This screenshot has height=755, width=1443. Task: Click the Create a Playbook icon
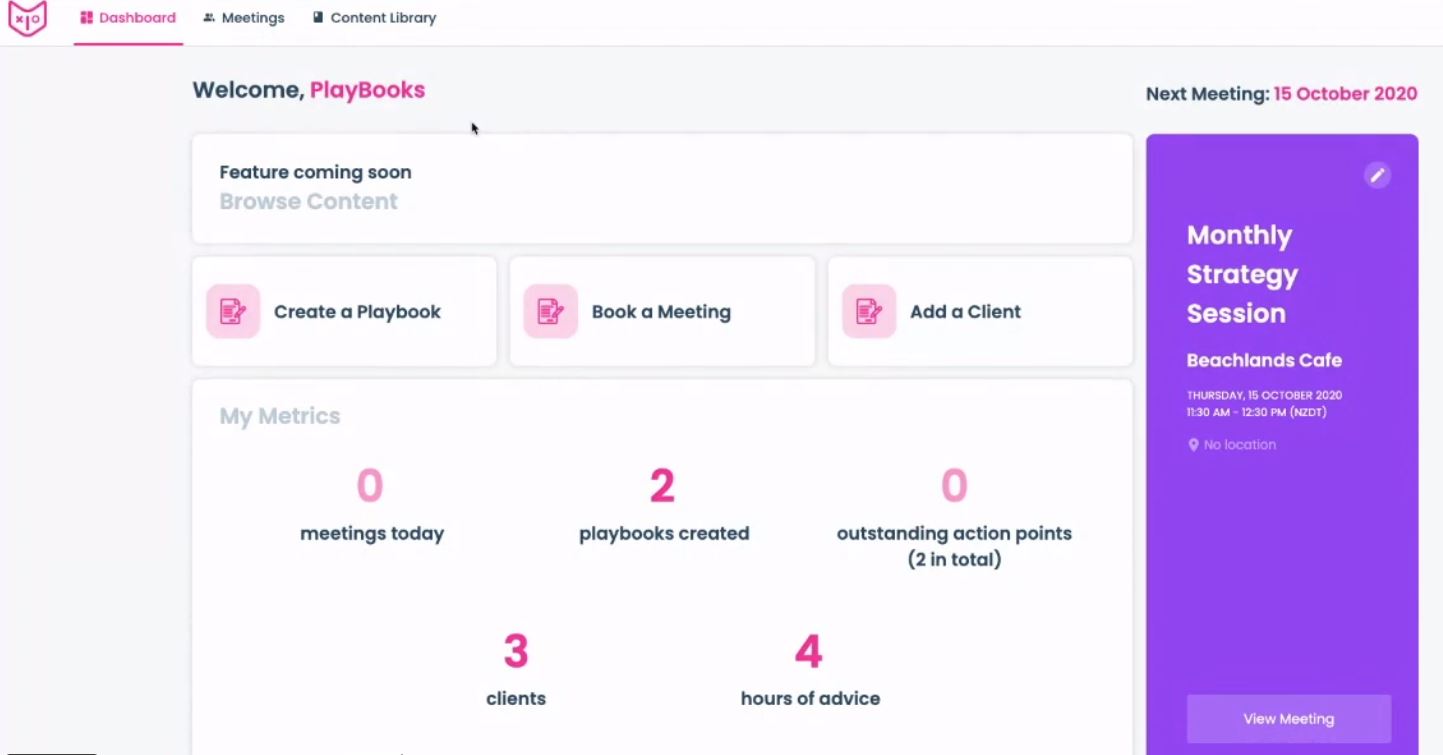(x=233, y=311)
